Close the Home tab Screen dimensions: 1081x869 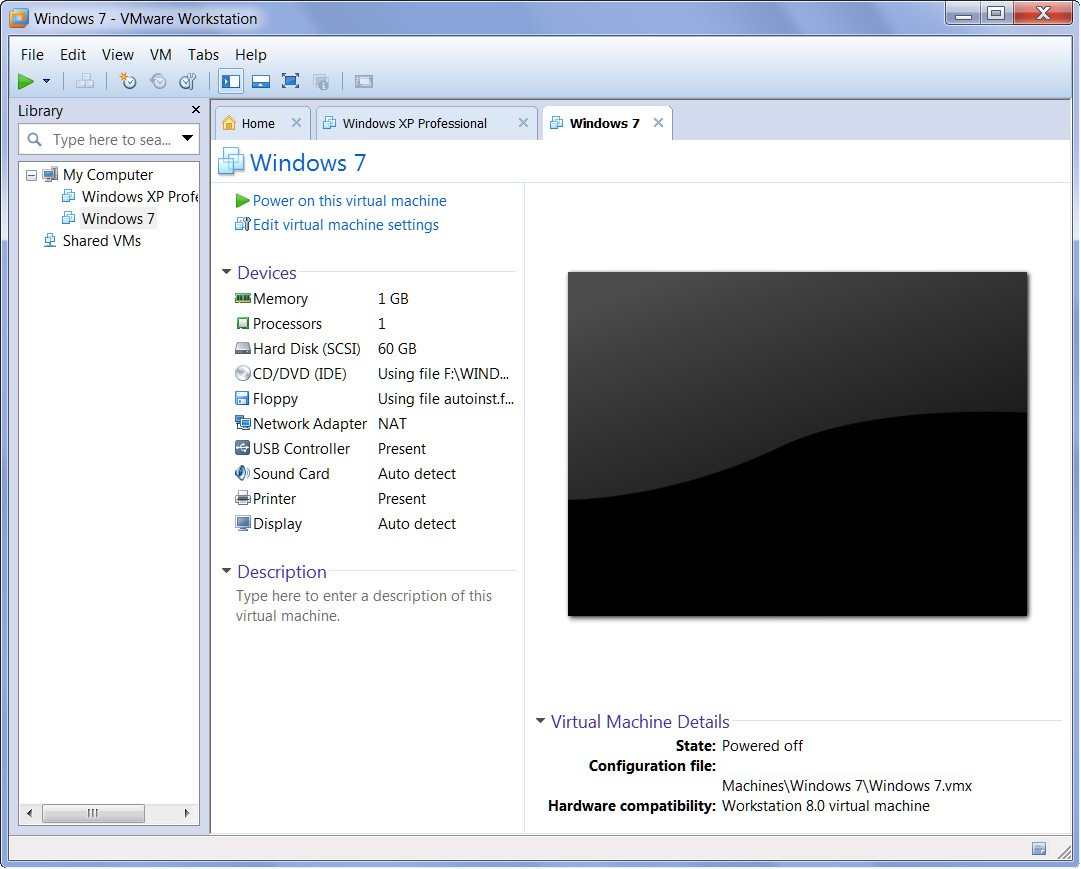click(x=296, y=123)
